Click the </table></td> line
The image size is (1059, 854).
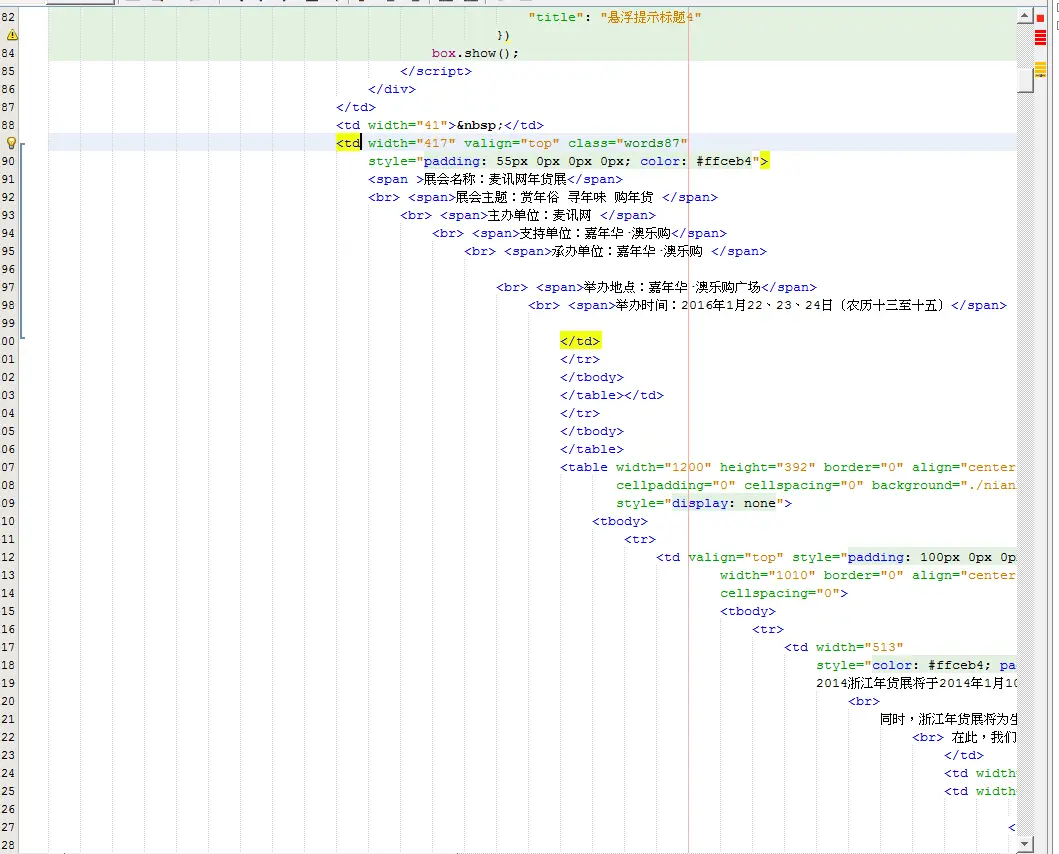612,395
